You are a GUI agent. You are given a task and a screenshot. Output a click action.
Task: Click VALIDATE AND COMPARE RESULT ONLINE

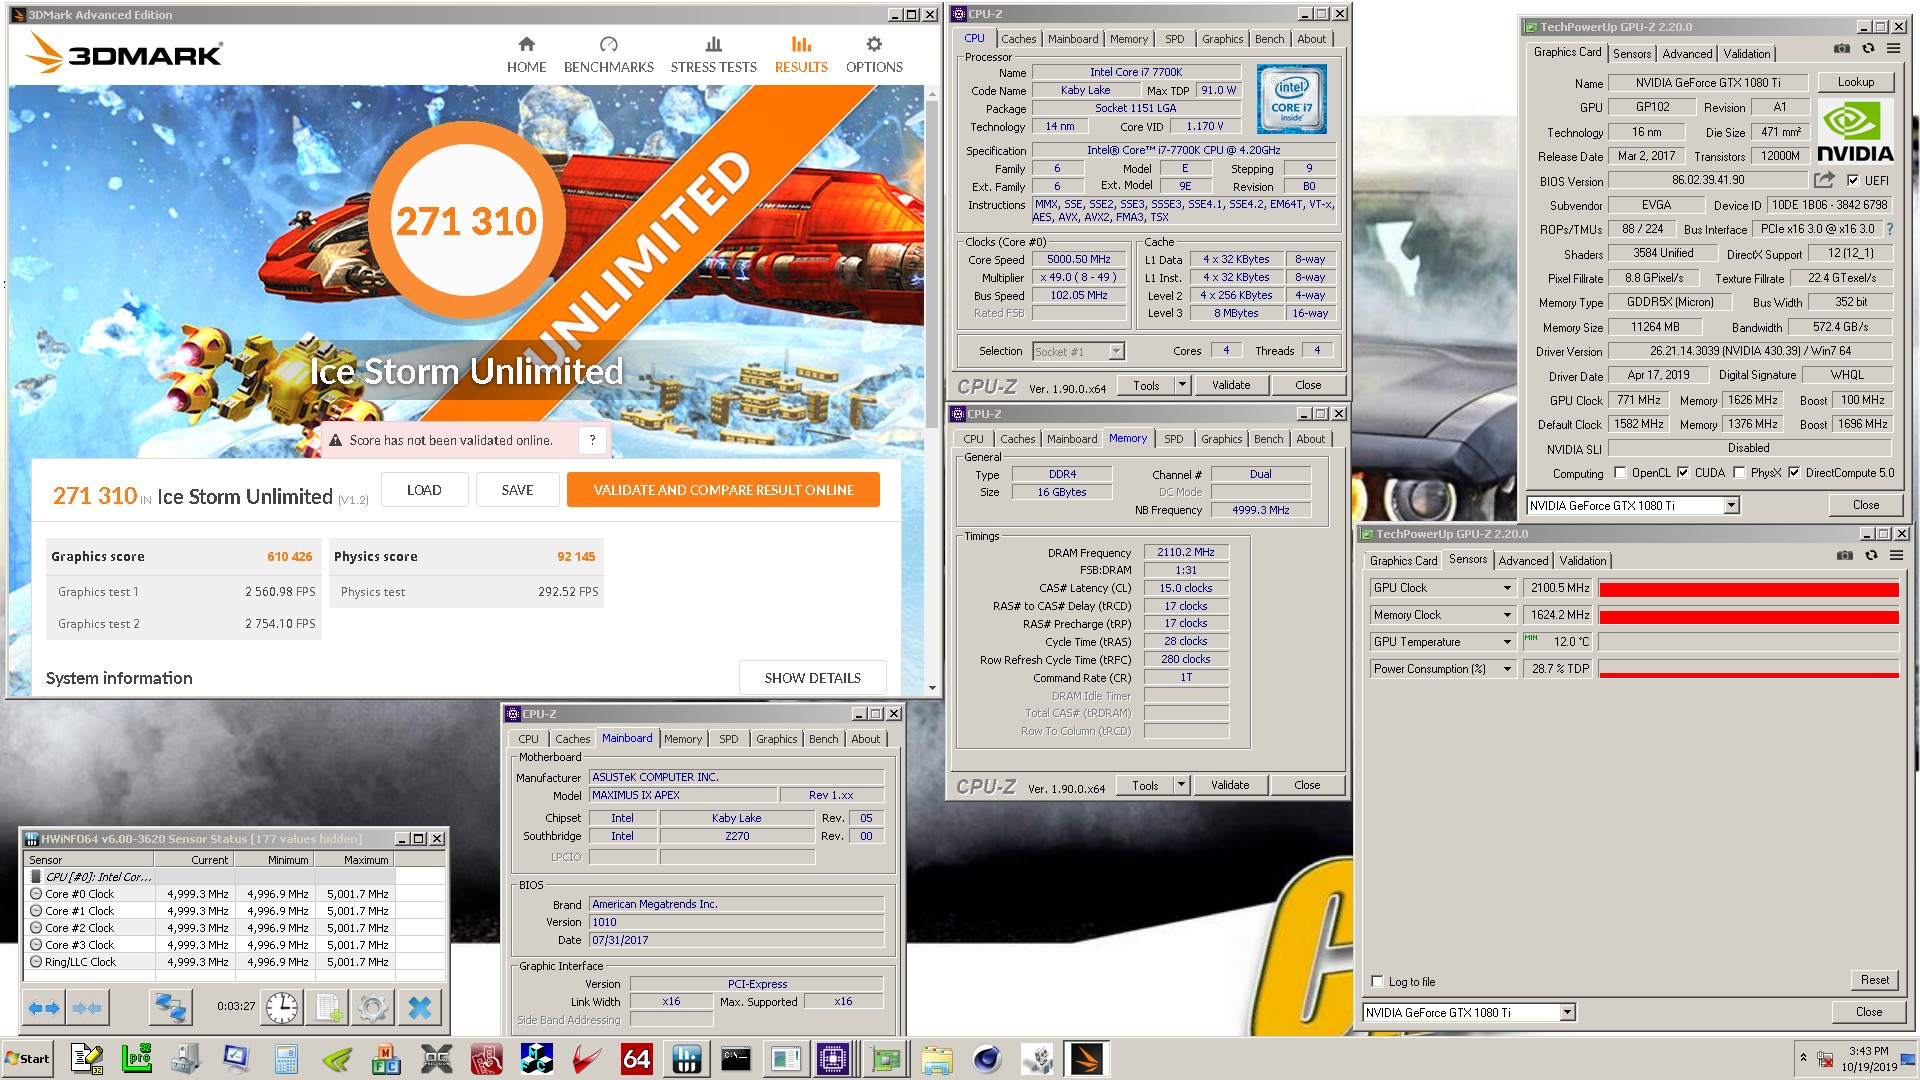tap(723, 490)
